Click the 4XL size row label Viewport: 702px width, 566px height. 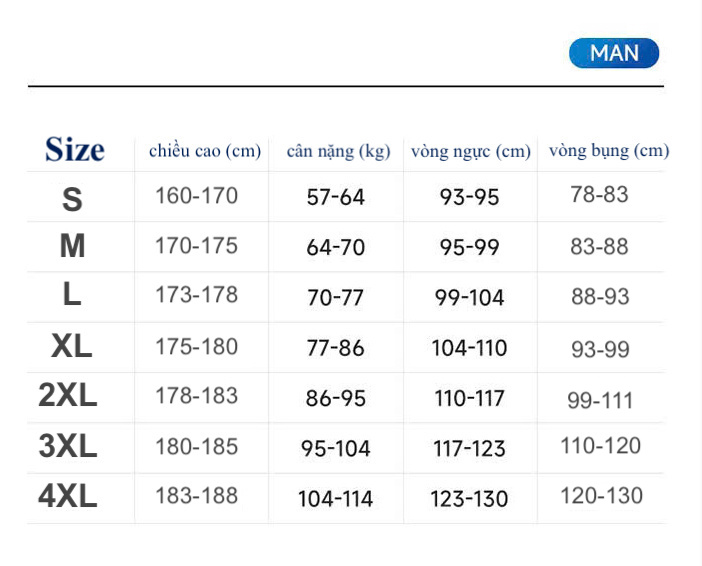point(68,496)
